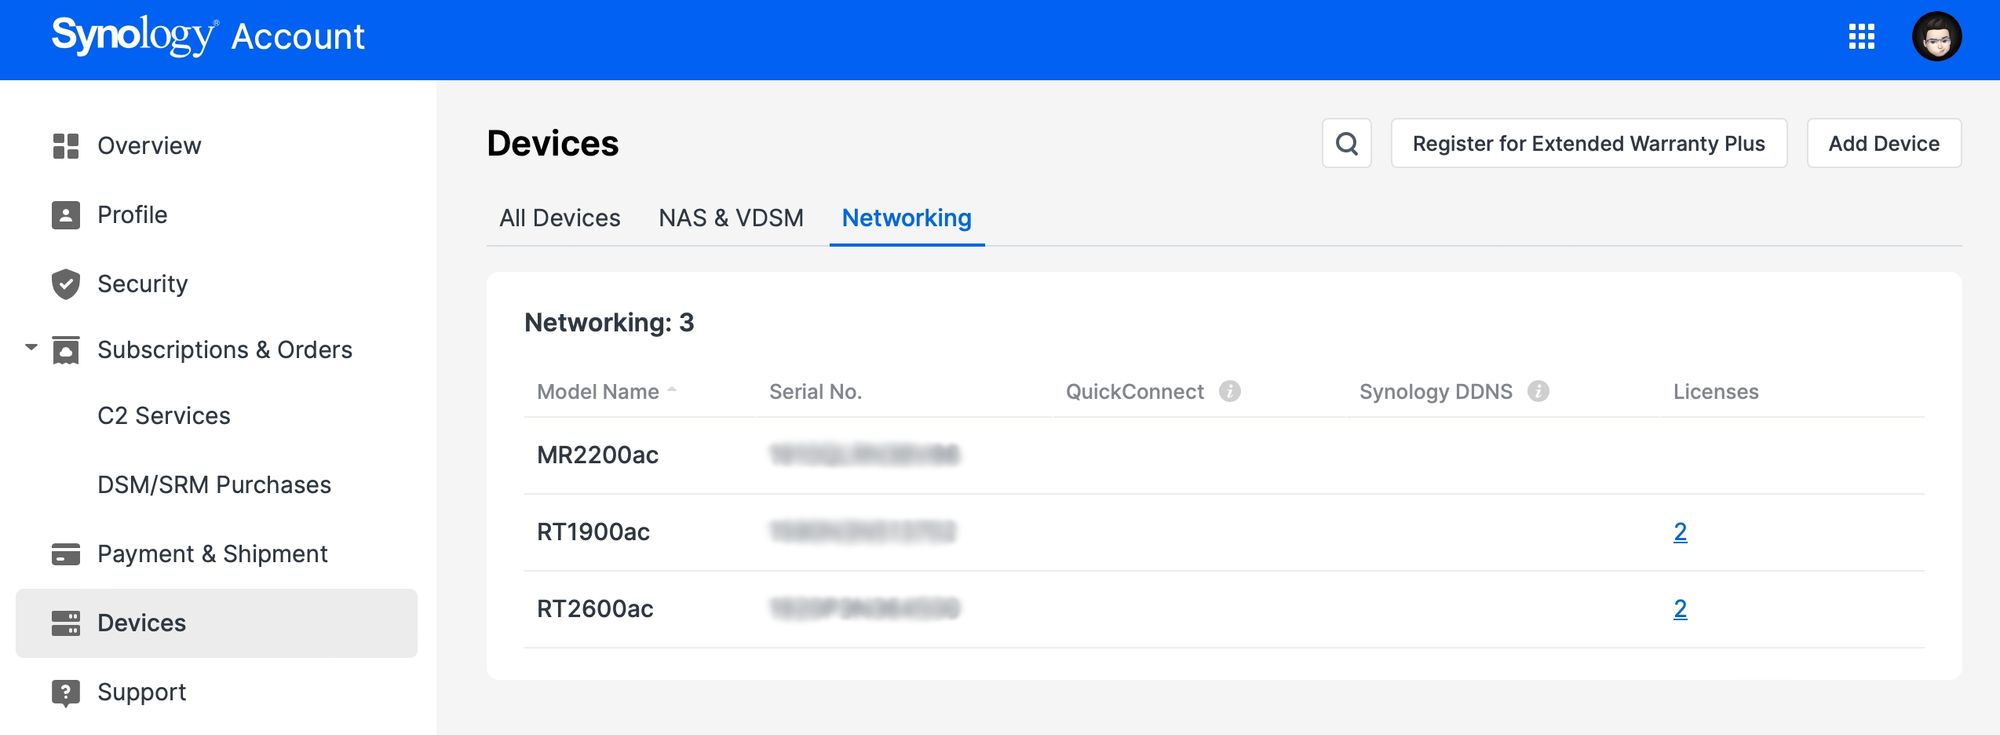The height and width of the screenshot is (735, 2000).
Task: Click the Support question mark icon
Action: tap(66, 692)
